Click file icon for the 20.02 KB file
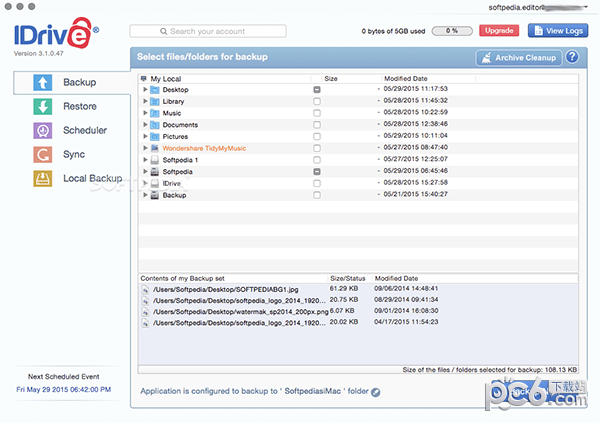The width and height of the screenshot is (600, 423). click(x=145, y=323)
